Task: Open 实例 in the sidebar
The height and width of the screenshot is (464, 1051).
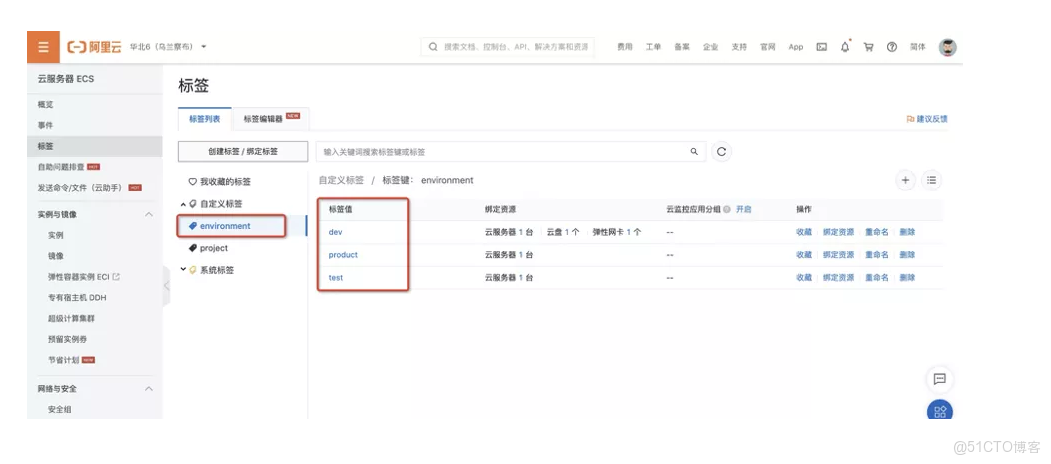Action: (x=56, y=235)
